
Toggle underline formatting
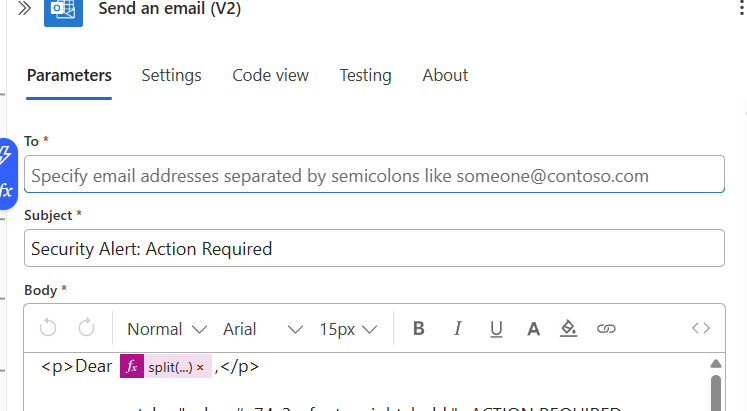click(x=496, y=329)
